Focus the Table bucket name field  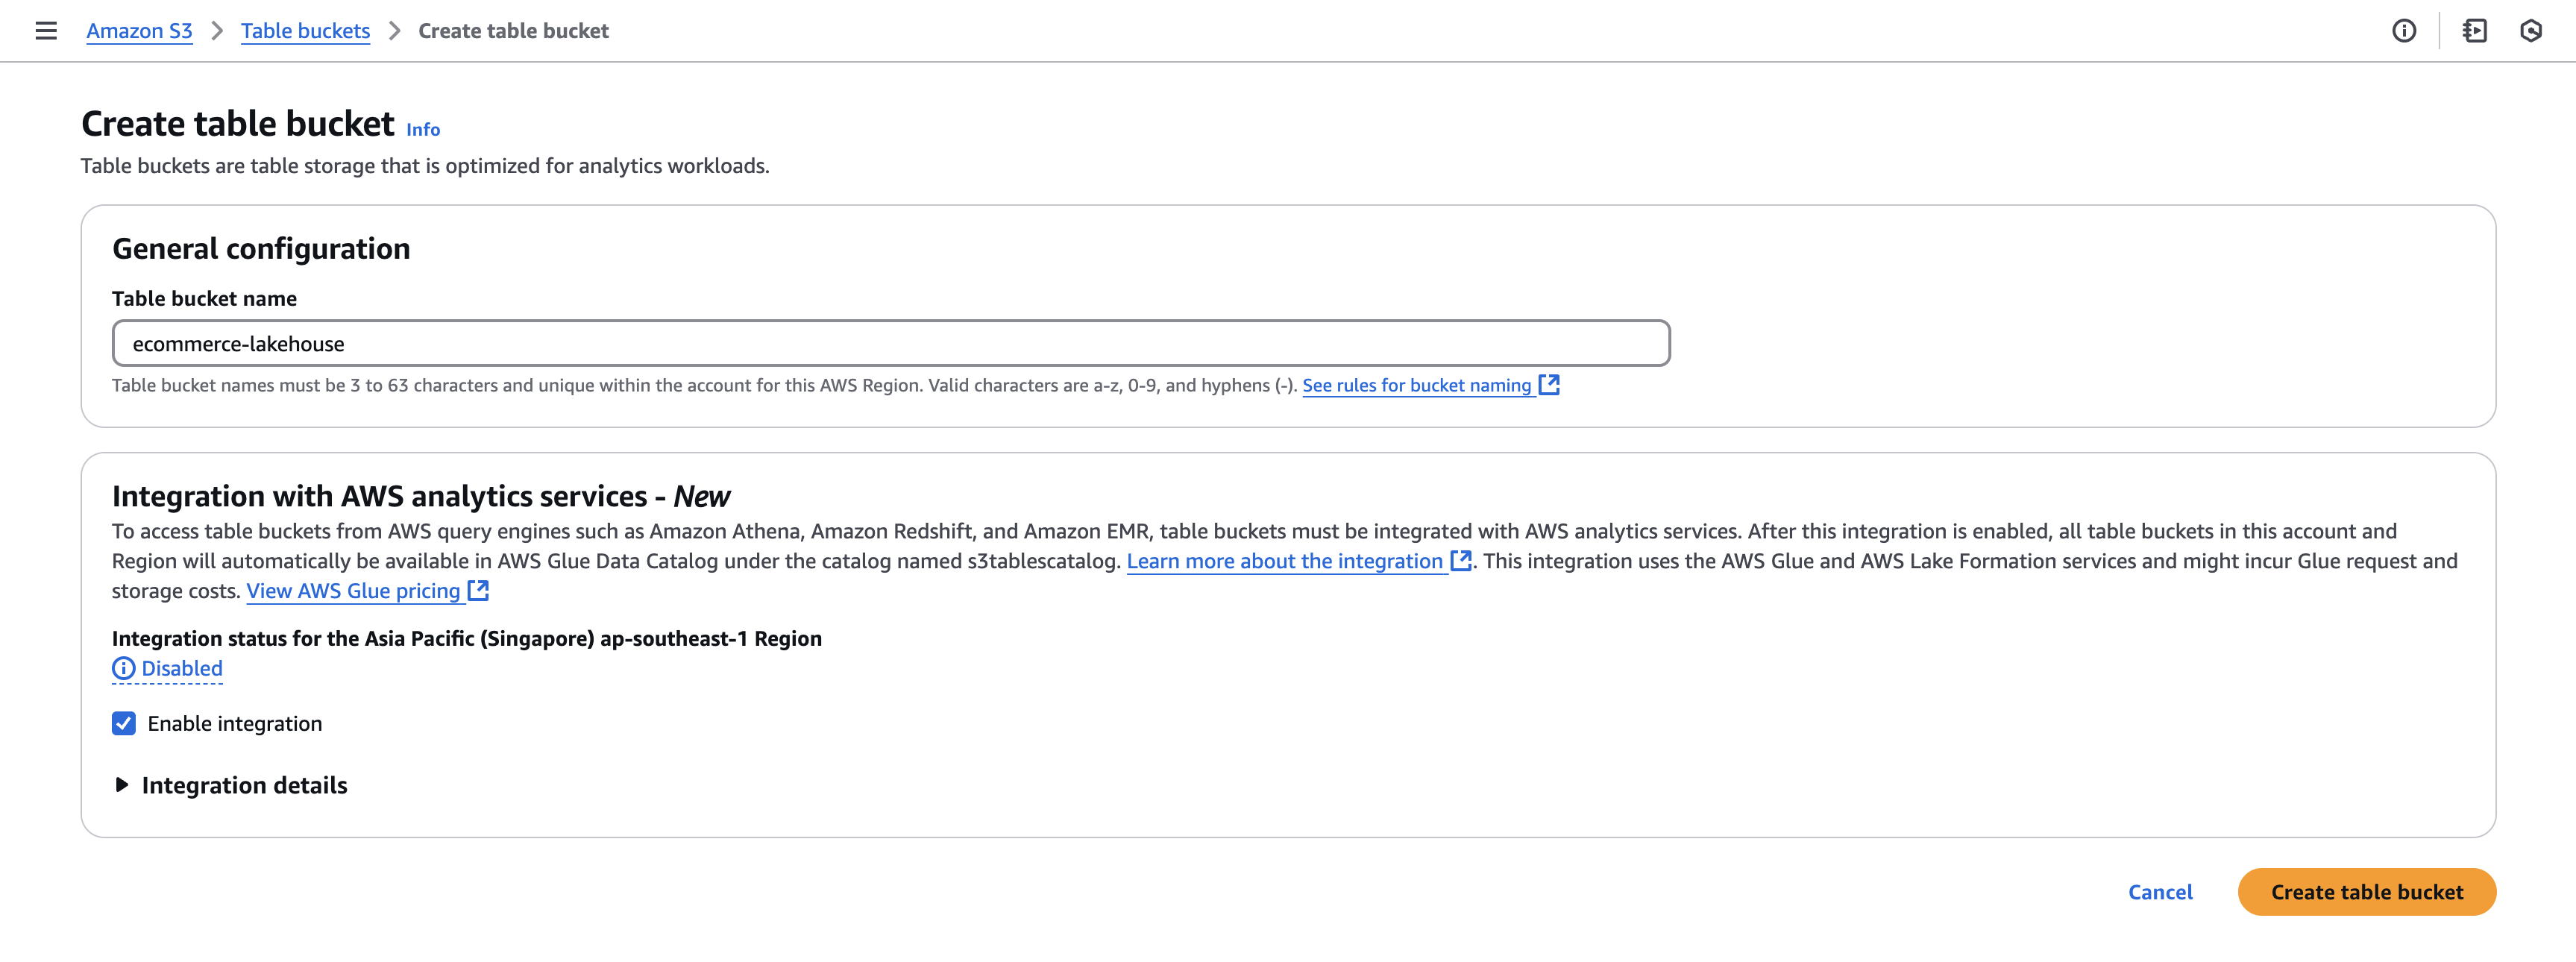(890, 344)
